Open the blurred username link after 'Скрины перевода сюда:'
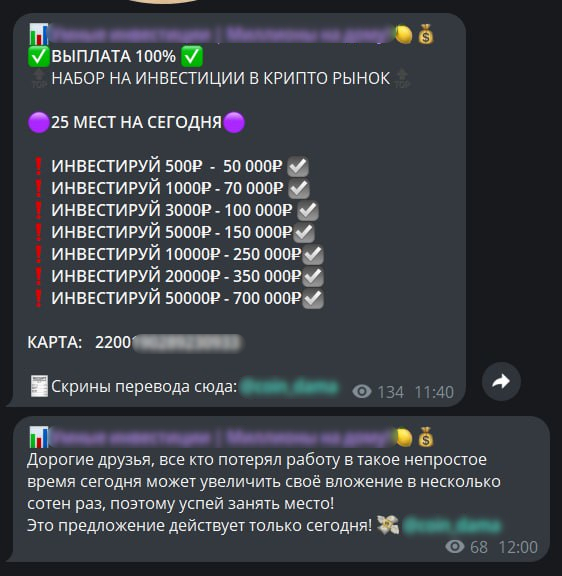The width and height of the screenshot is (562, 576). pyautogui.click(x=289, y=386)
